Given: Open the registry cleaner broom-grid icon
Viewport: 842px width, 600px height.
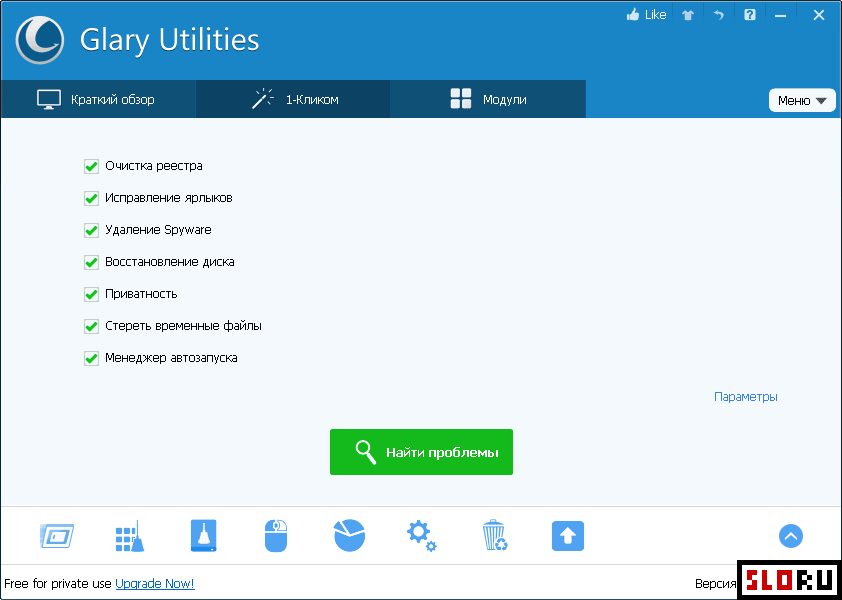Looking at the screenshot, I should pyautogui.click(x=130, y=536).
